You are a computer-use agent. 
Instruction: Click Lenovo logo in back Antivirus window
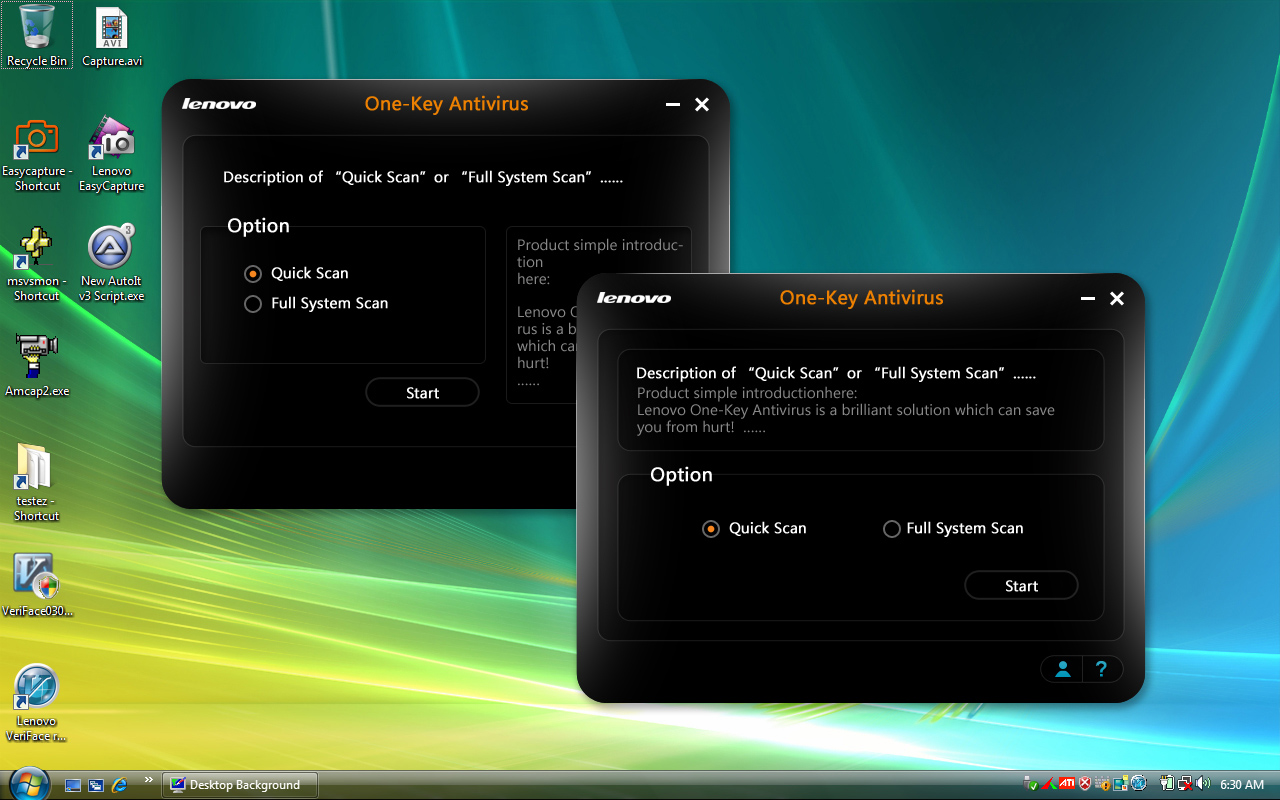[x=219, y=104]
